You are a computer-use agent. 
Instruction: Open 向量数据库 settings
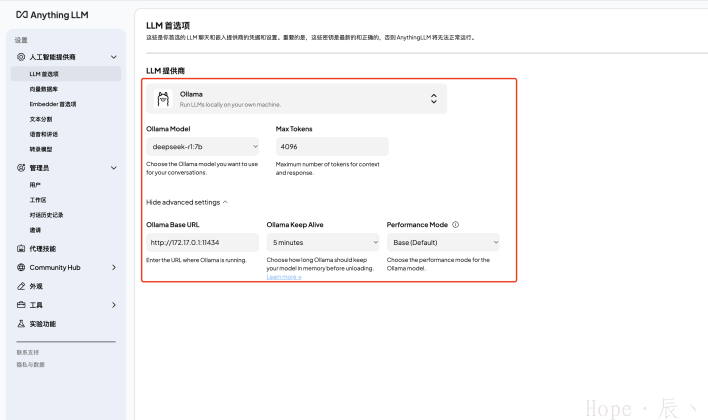point(44,89)
